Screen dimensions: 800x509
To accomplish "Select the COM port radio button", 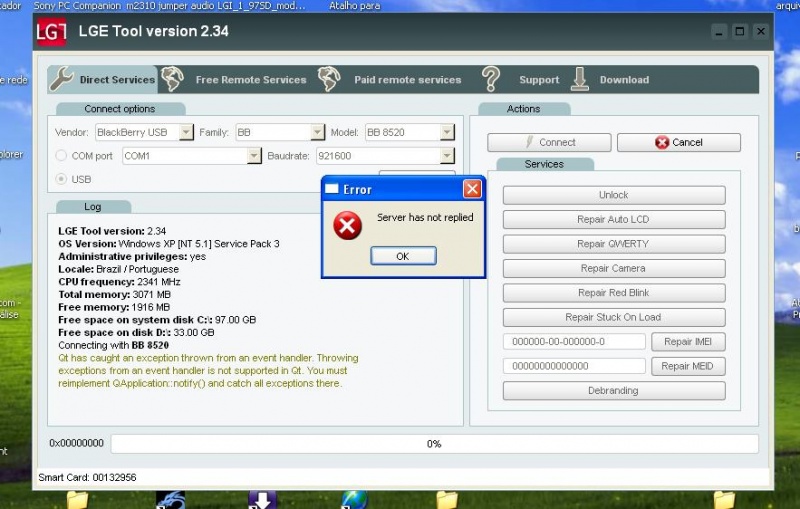I will (61, 156).
